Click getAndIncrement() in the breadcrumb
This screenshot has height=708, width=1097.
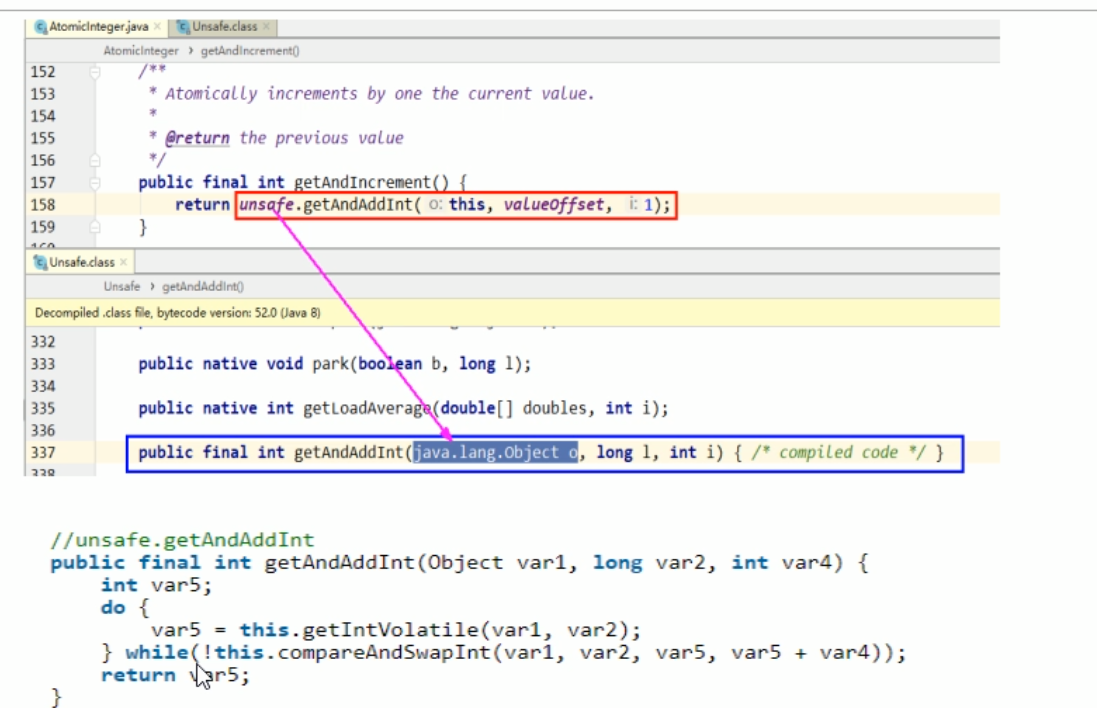click(250, 50)
